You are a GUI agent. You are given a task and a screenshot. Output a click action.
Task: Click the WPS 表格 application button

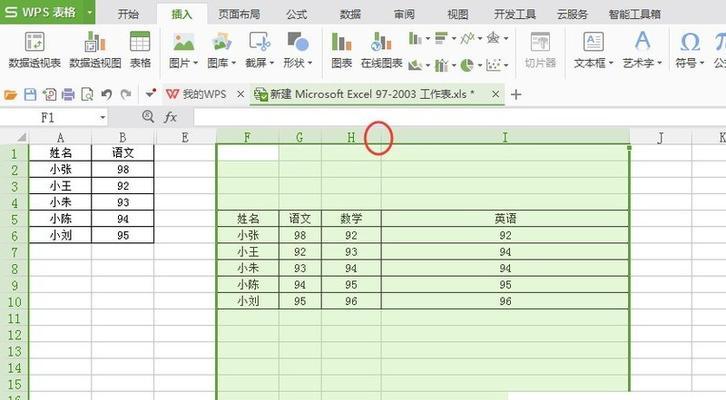41,12
